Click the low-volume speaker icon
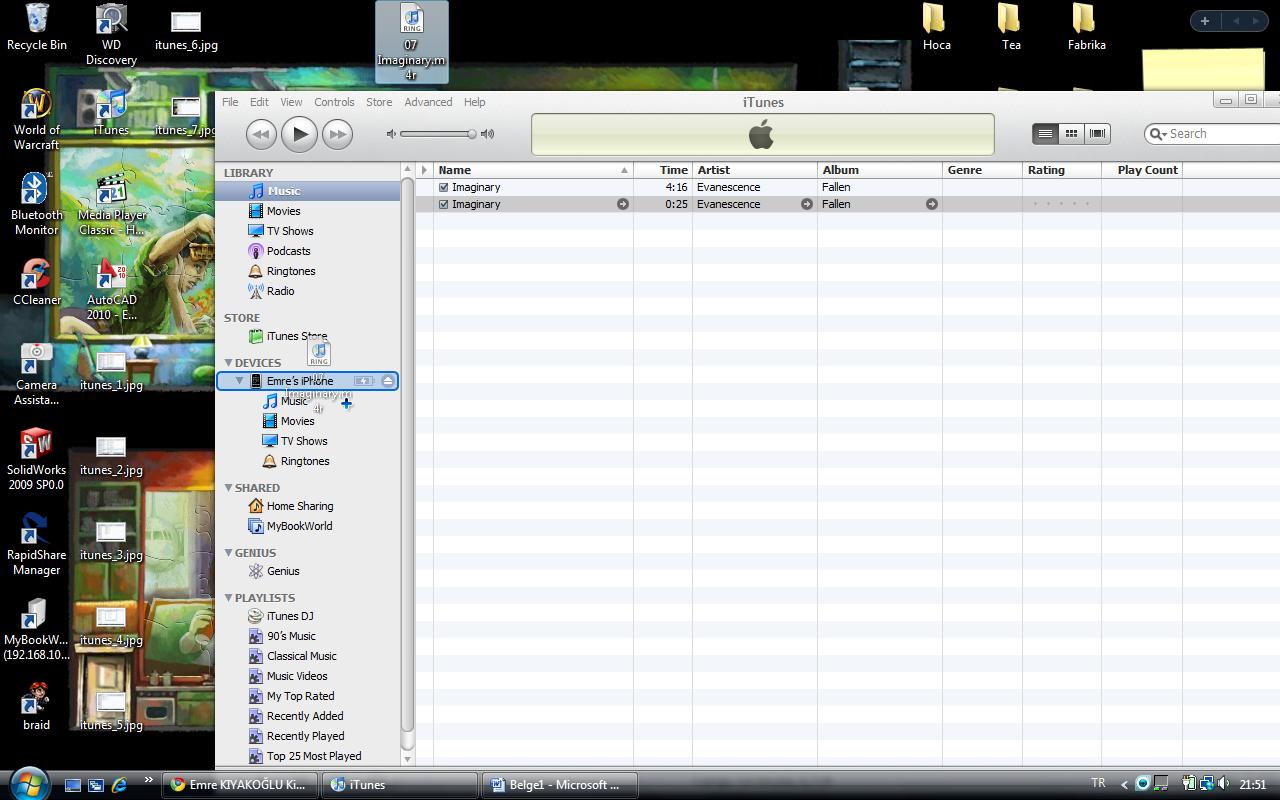 tap(391, 133)
